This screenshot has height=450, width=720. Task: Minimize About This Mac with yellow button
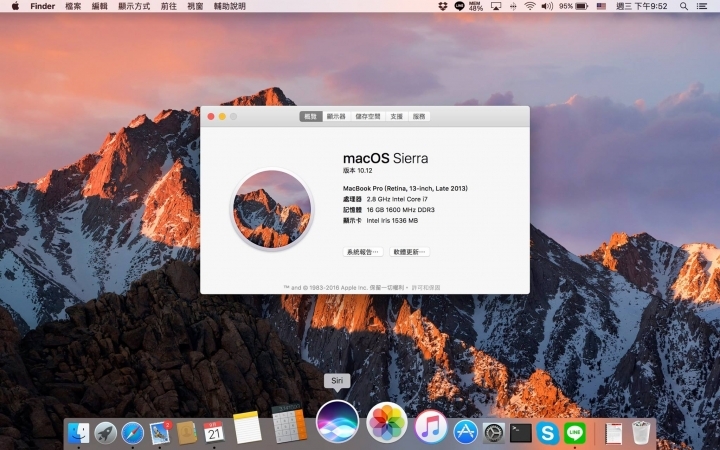(x=222, y=117)
